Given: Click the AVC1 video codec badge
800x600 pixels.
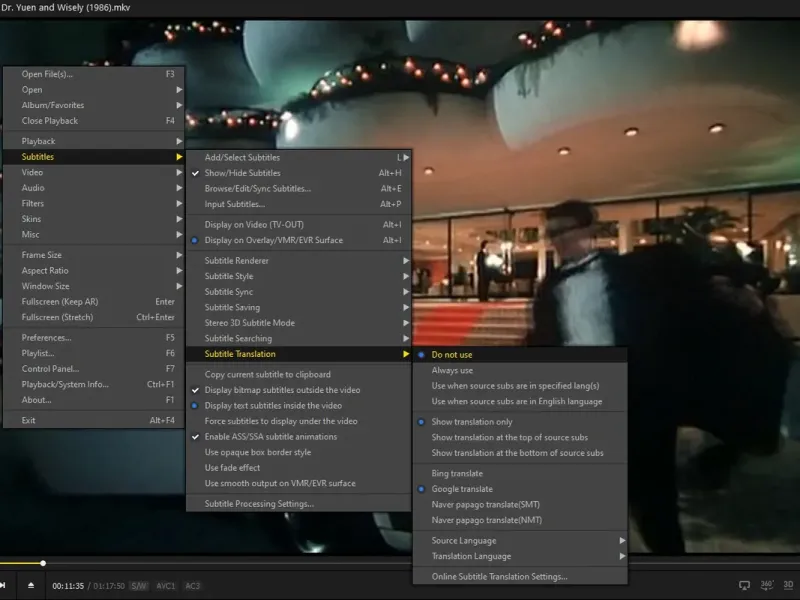Looking at the screenshot, I should (x=166, y=585).
